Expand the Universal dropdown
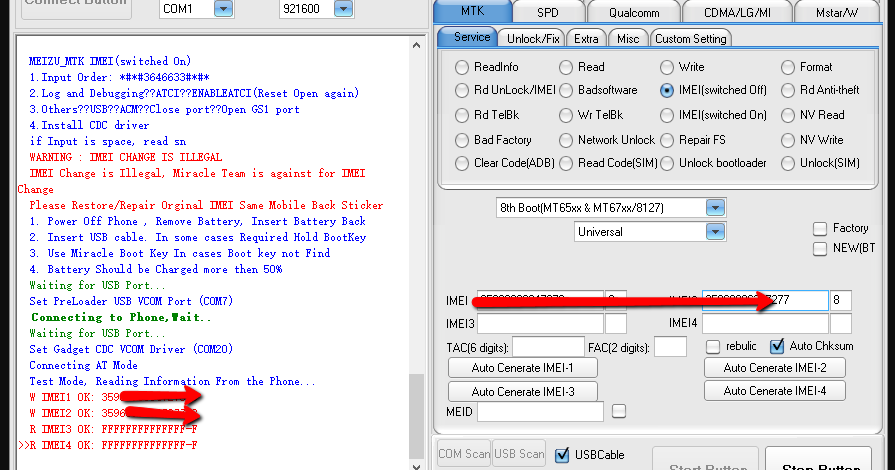This screenshot has width=895, height=470. tap(715, 232)
